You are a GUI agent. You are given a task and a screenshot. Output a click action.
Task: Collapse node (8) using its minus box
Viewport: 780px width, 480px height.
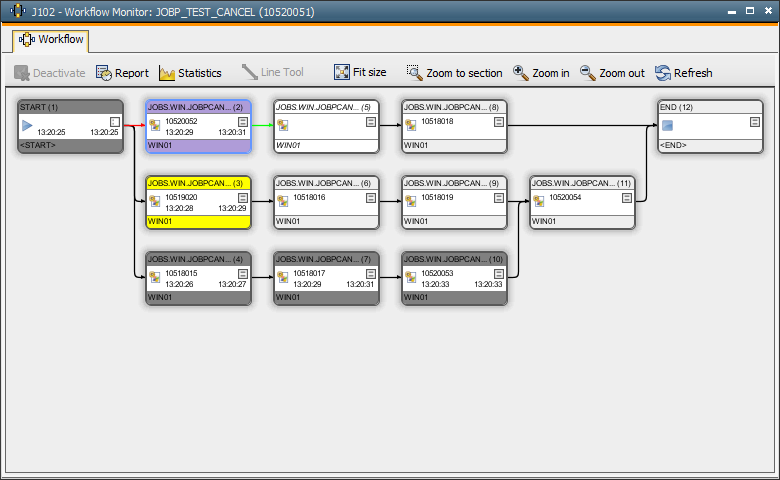499,122
